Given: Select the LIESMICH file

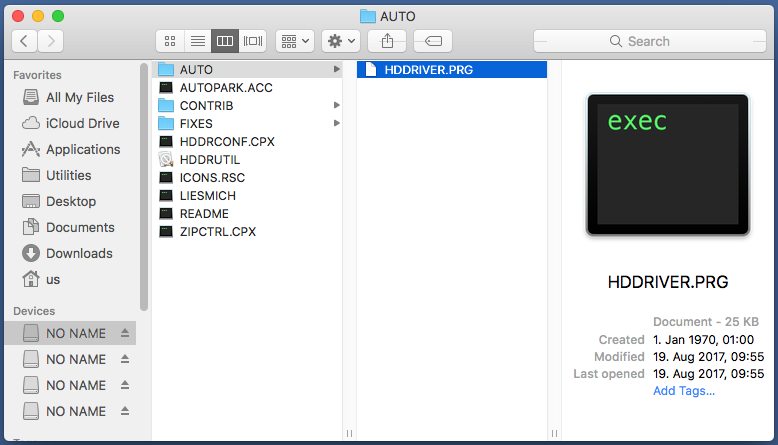Looking at the screenshot, I should coord(248,195).
